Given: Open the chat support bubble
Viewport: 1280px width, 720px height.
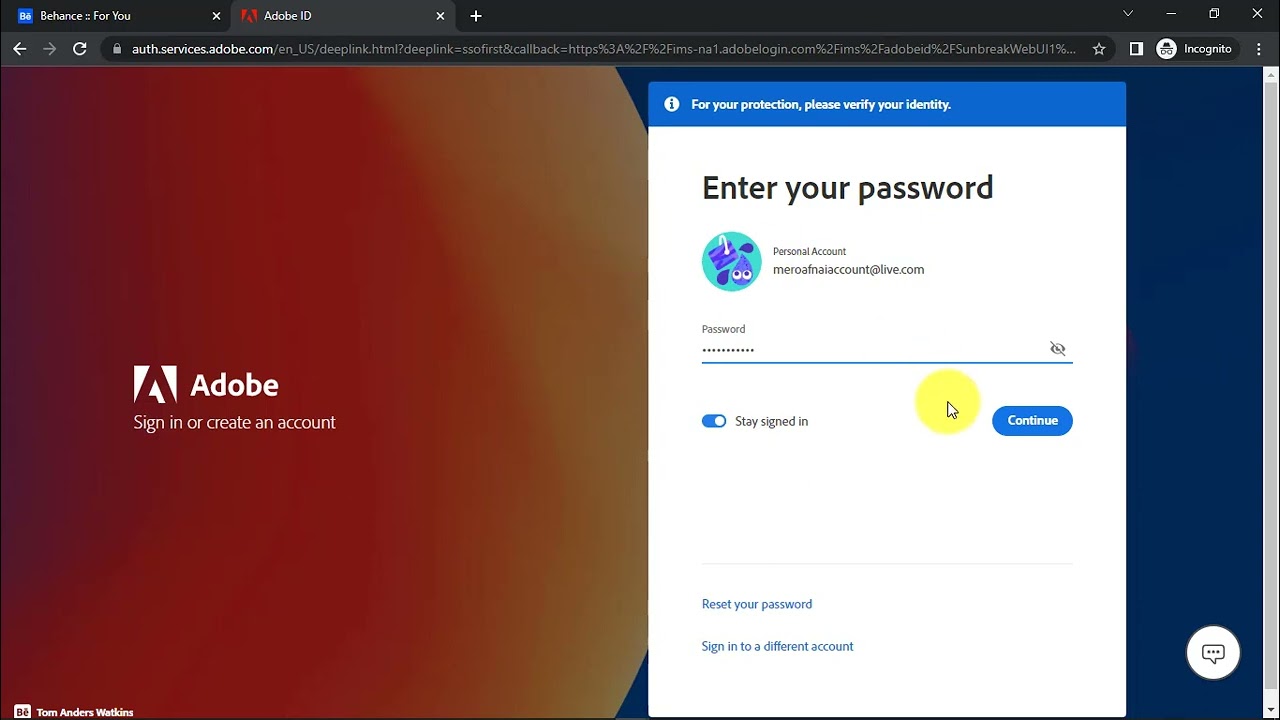Looking at the screenshot, I should tap(1213, 654).
